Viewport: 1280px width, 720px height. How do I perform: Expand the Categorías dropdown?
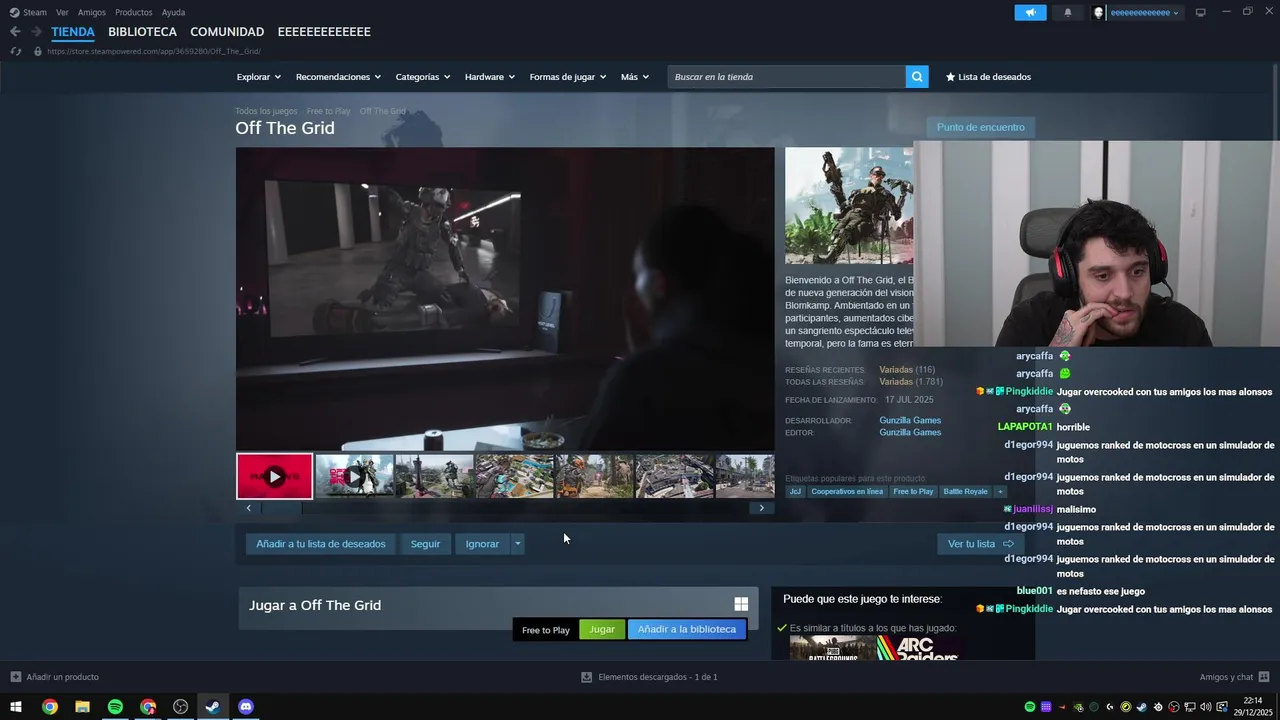[423, 77]
